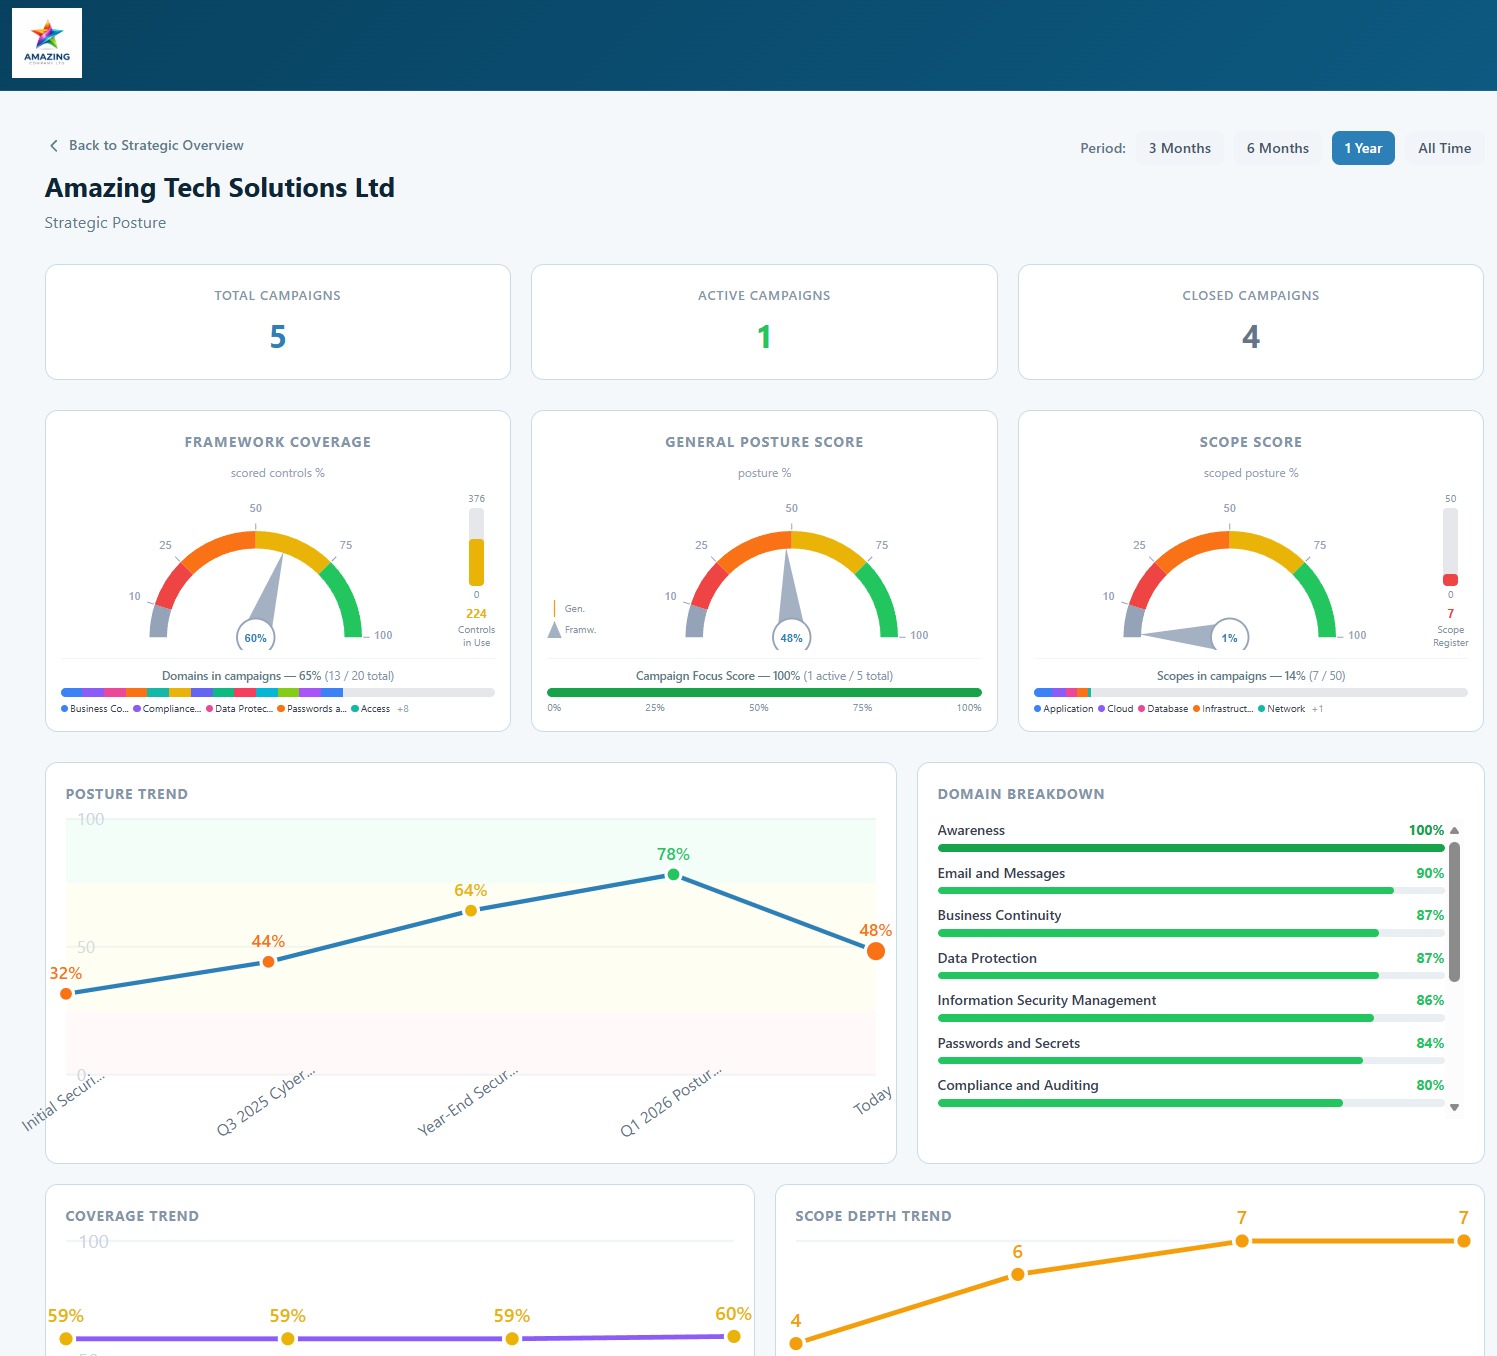Click the Framw. triangle legend marker

coord(554,630)
